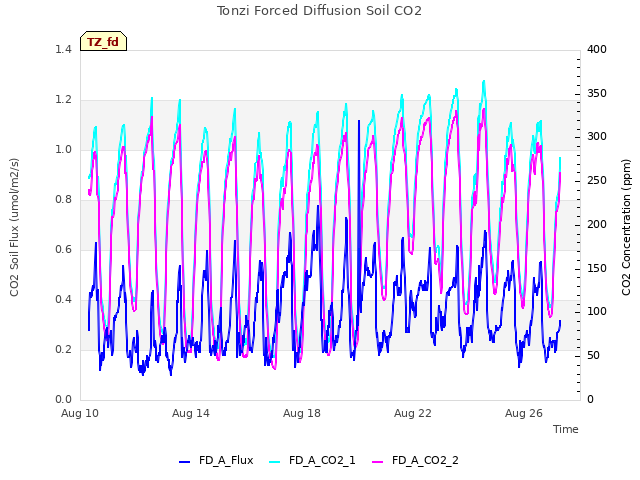Click the 0.2 left axis tick label
The image size is (640, 480).
pos(63,350)
